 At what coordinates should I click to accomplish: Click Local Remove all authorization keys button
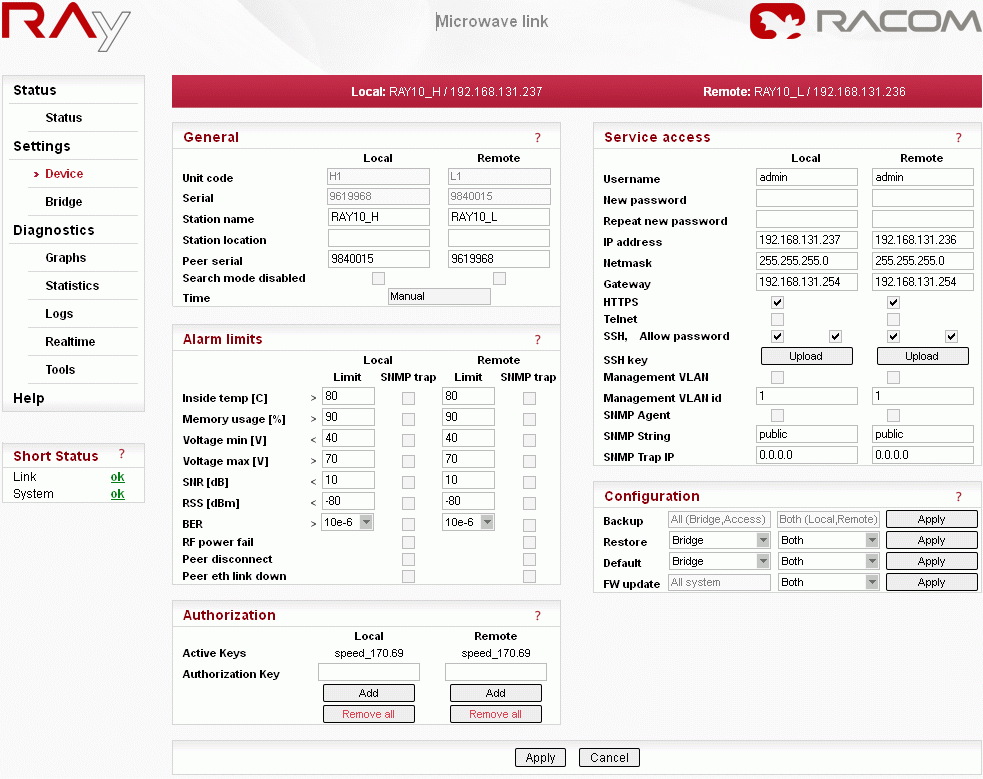tap(368, 714)
